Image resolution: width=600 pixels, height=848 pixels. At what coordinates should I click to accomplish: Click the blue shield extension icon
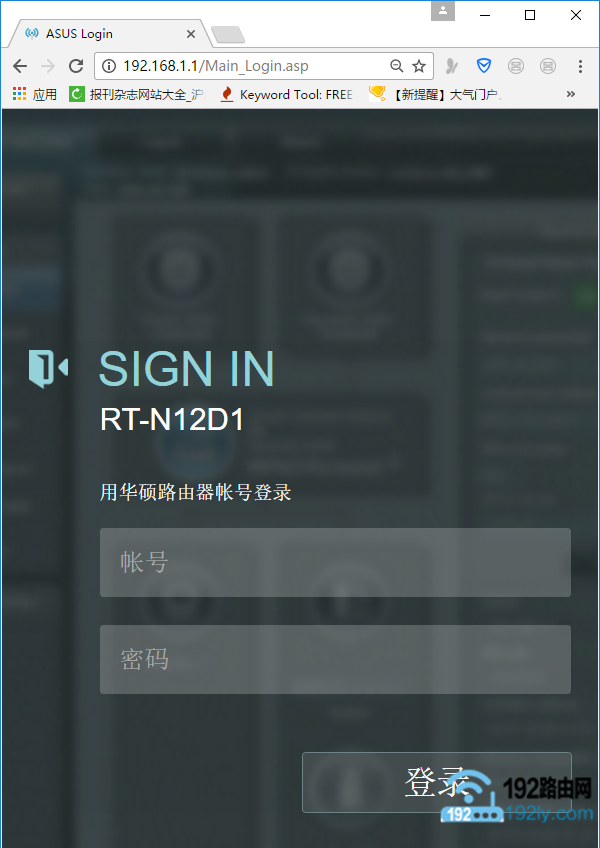click(x=483, y=66)
